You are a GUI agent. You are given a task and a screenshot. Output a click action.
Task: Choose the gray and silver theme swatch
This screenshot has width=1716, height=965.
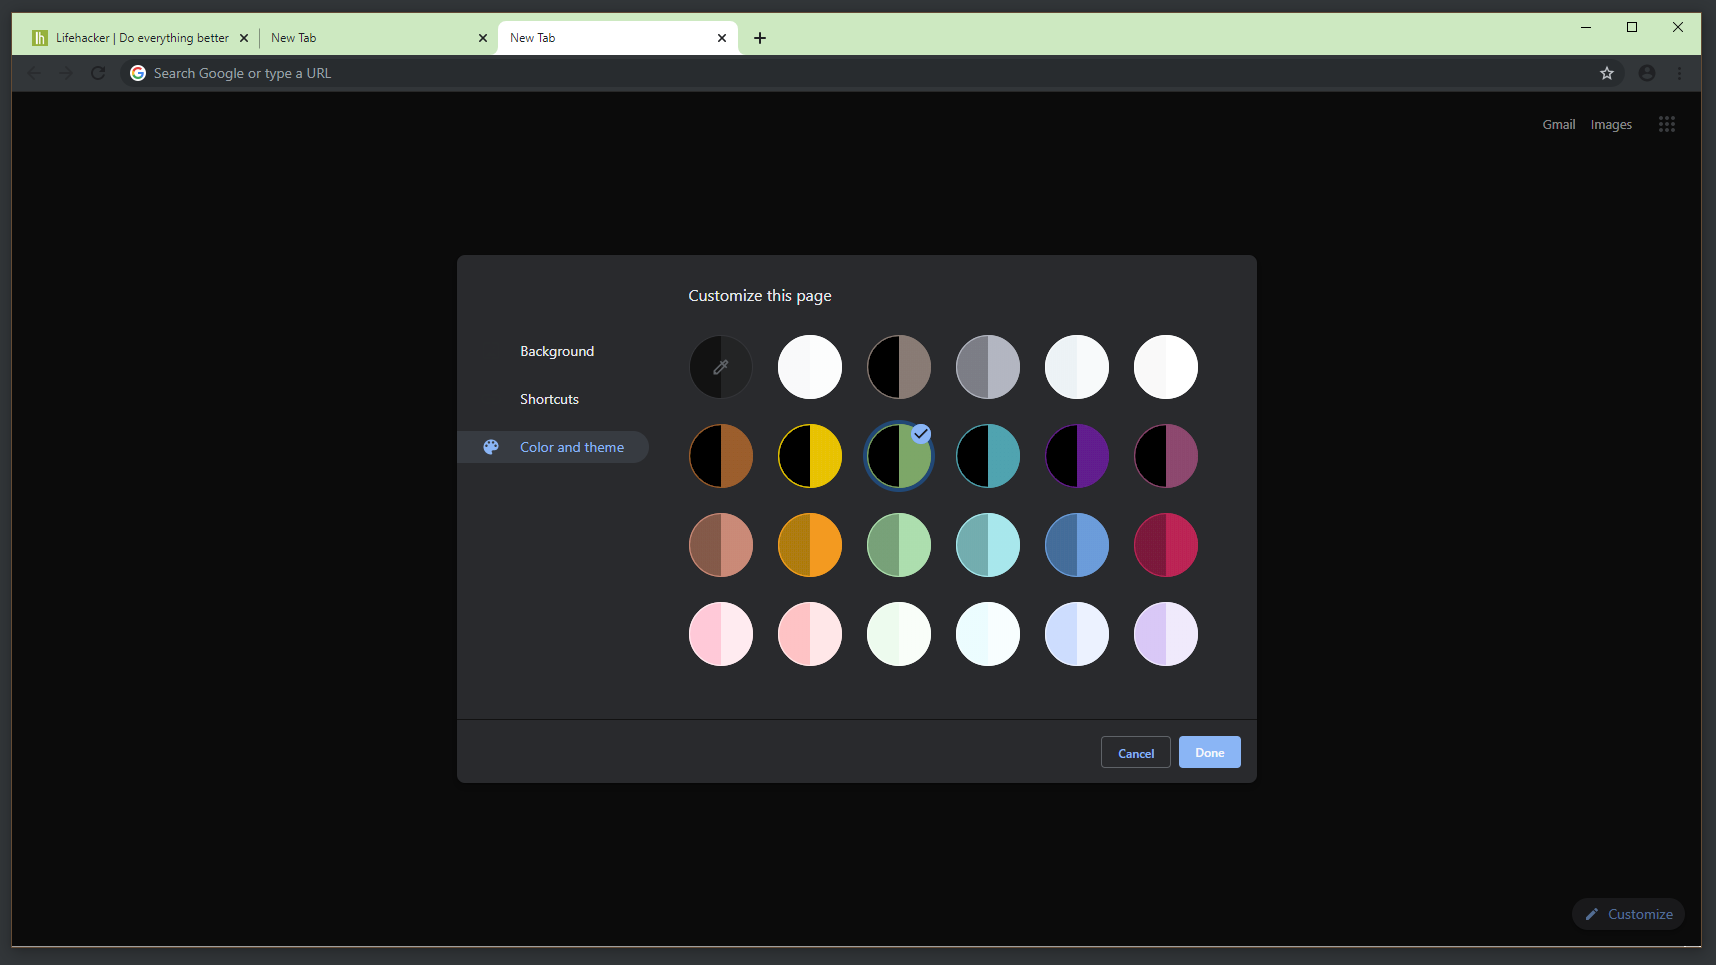(x=988, y=367)
